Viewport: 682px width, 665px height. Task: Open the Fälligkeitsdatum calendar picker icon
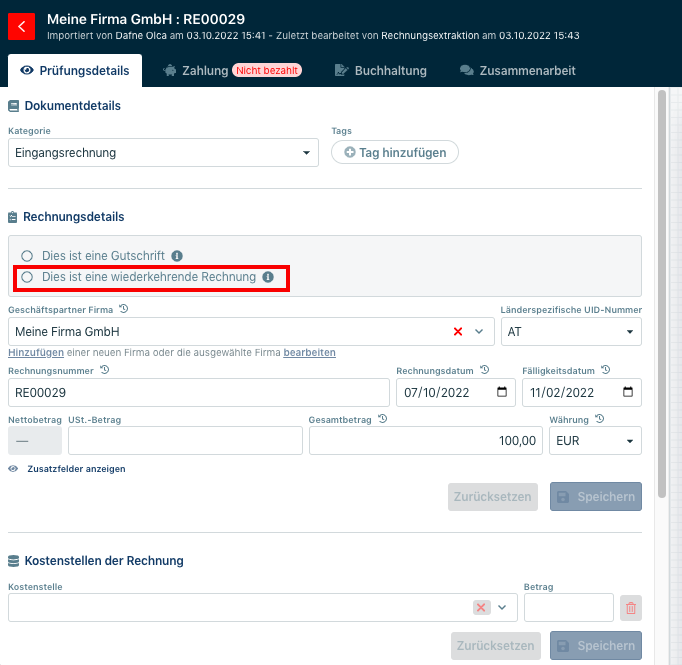628,392
